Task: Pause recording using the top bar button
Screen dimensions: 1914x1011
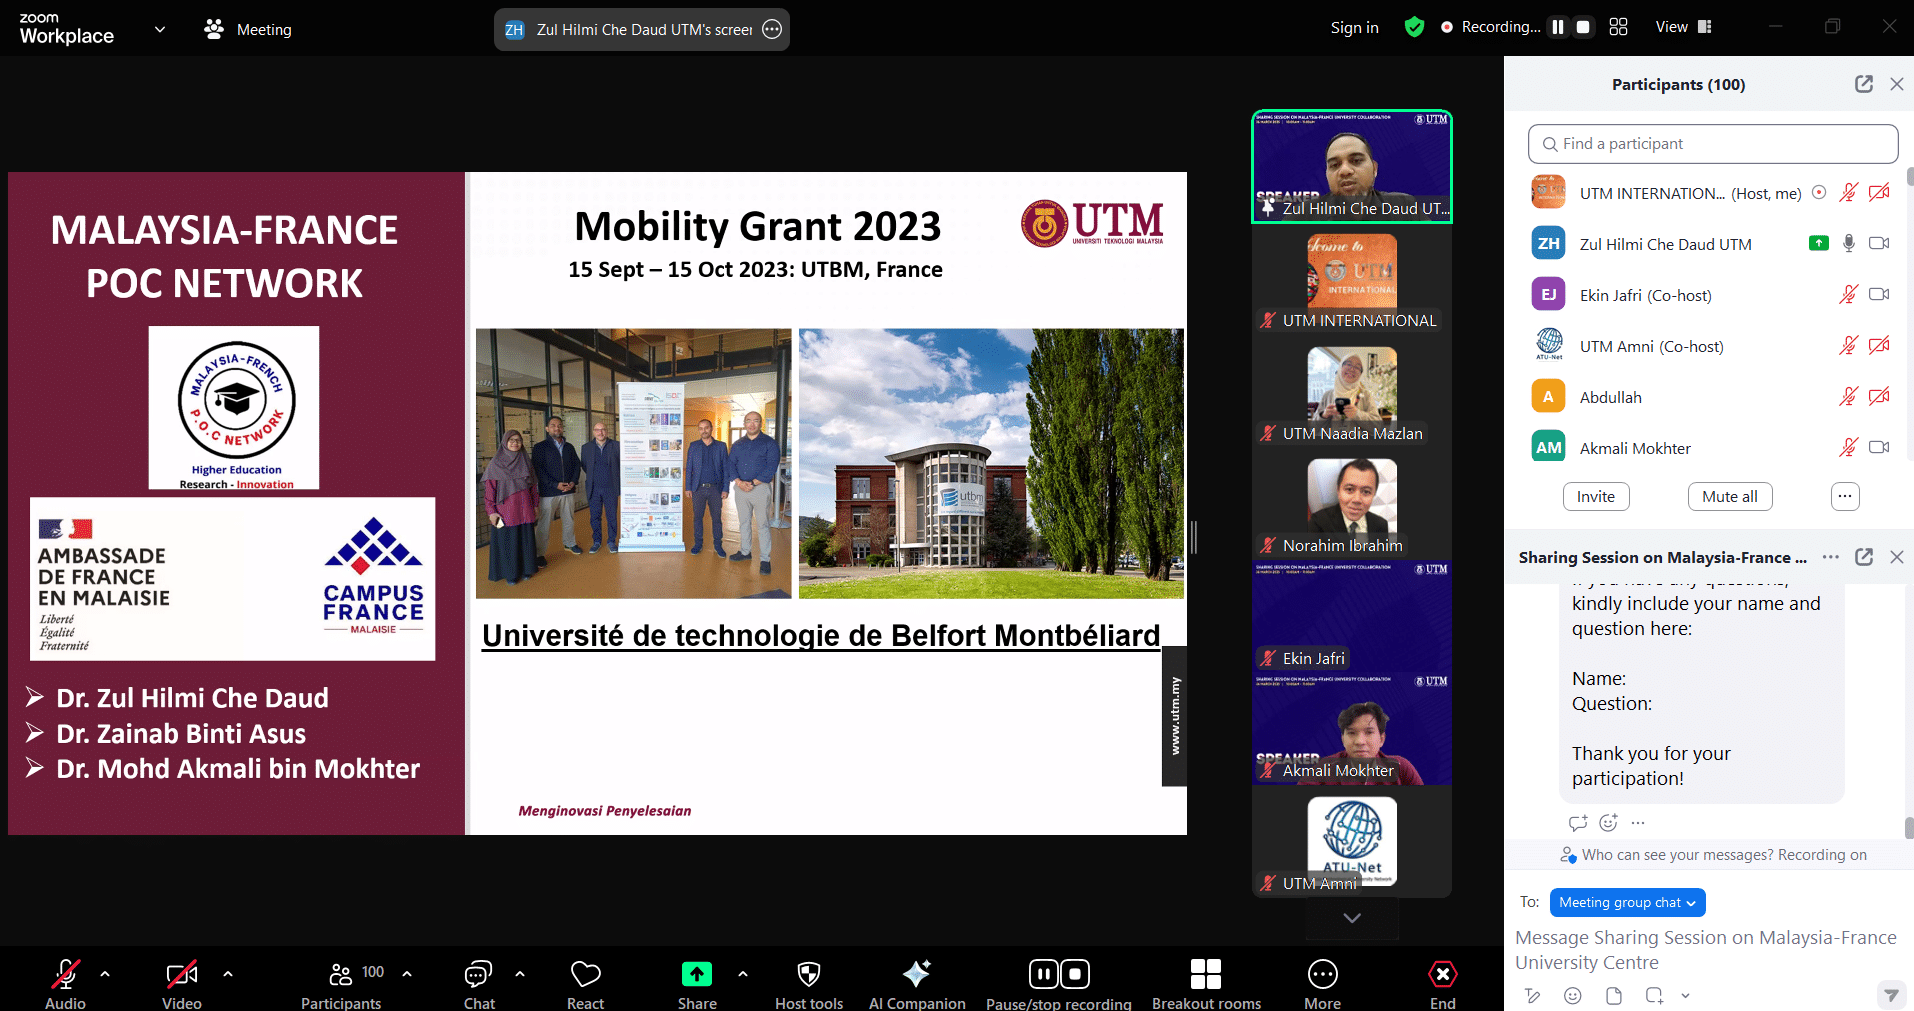Action: [1558, 27]
